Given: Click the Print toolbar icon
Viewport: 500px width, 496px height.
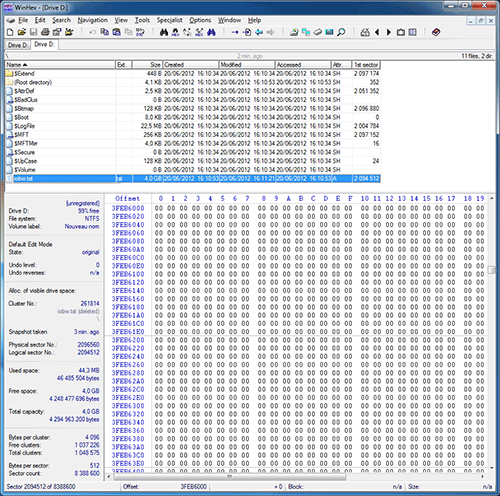Looking at the screenshot, I should (x=45, y=32).
